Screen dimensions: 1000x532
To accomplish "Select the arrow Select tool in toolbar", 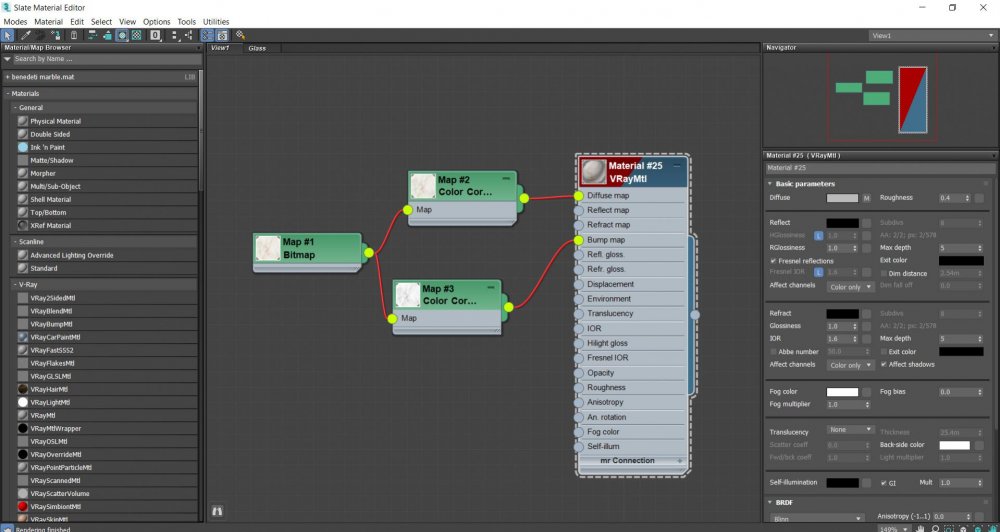I will [8, 35].
